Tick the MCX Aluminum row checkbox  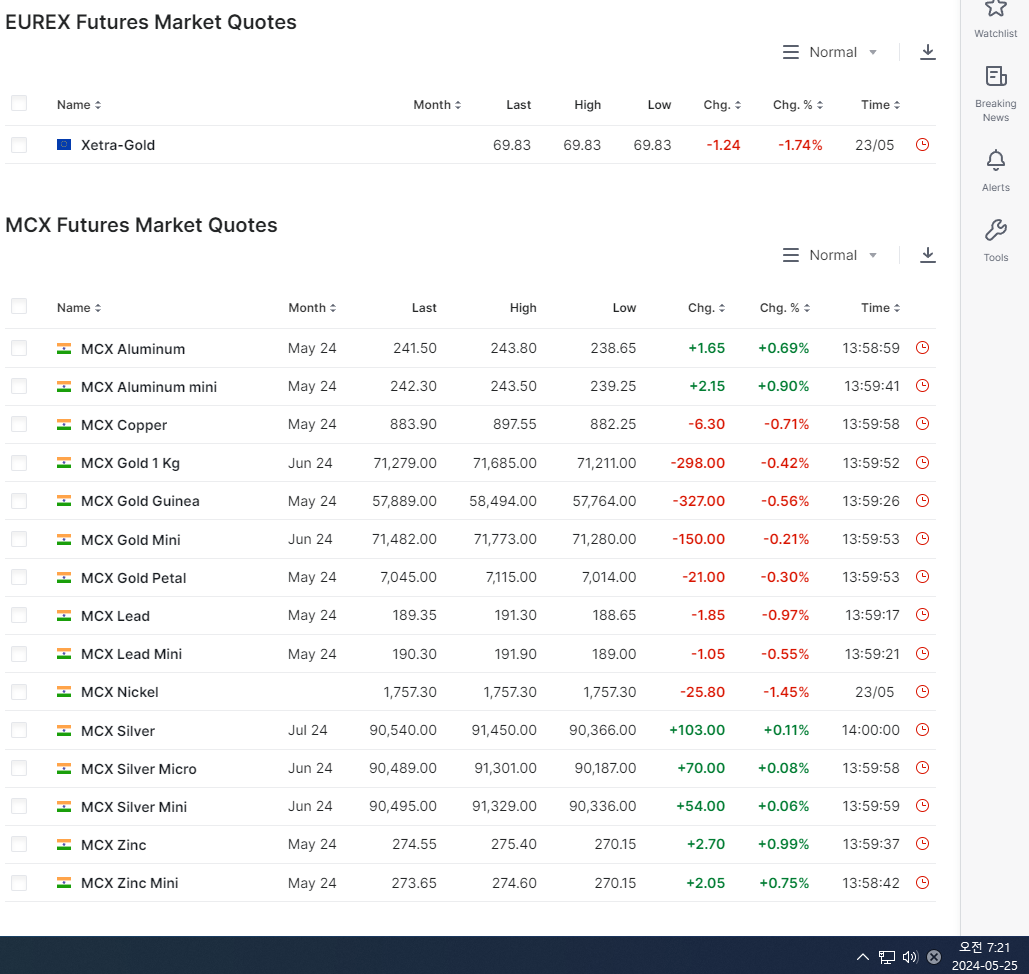coord(19,348)
